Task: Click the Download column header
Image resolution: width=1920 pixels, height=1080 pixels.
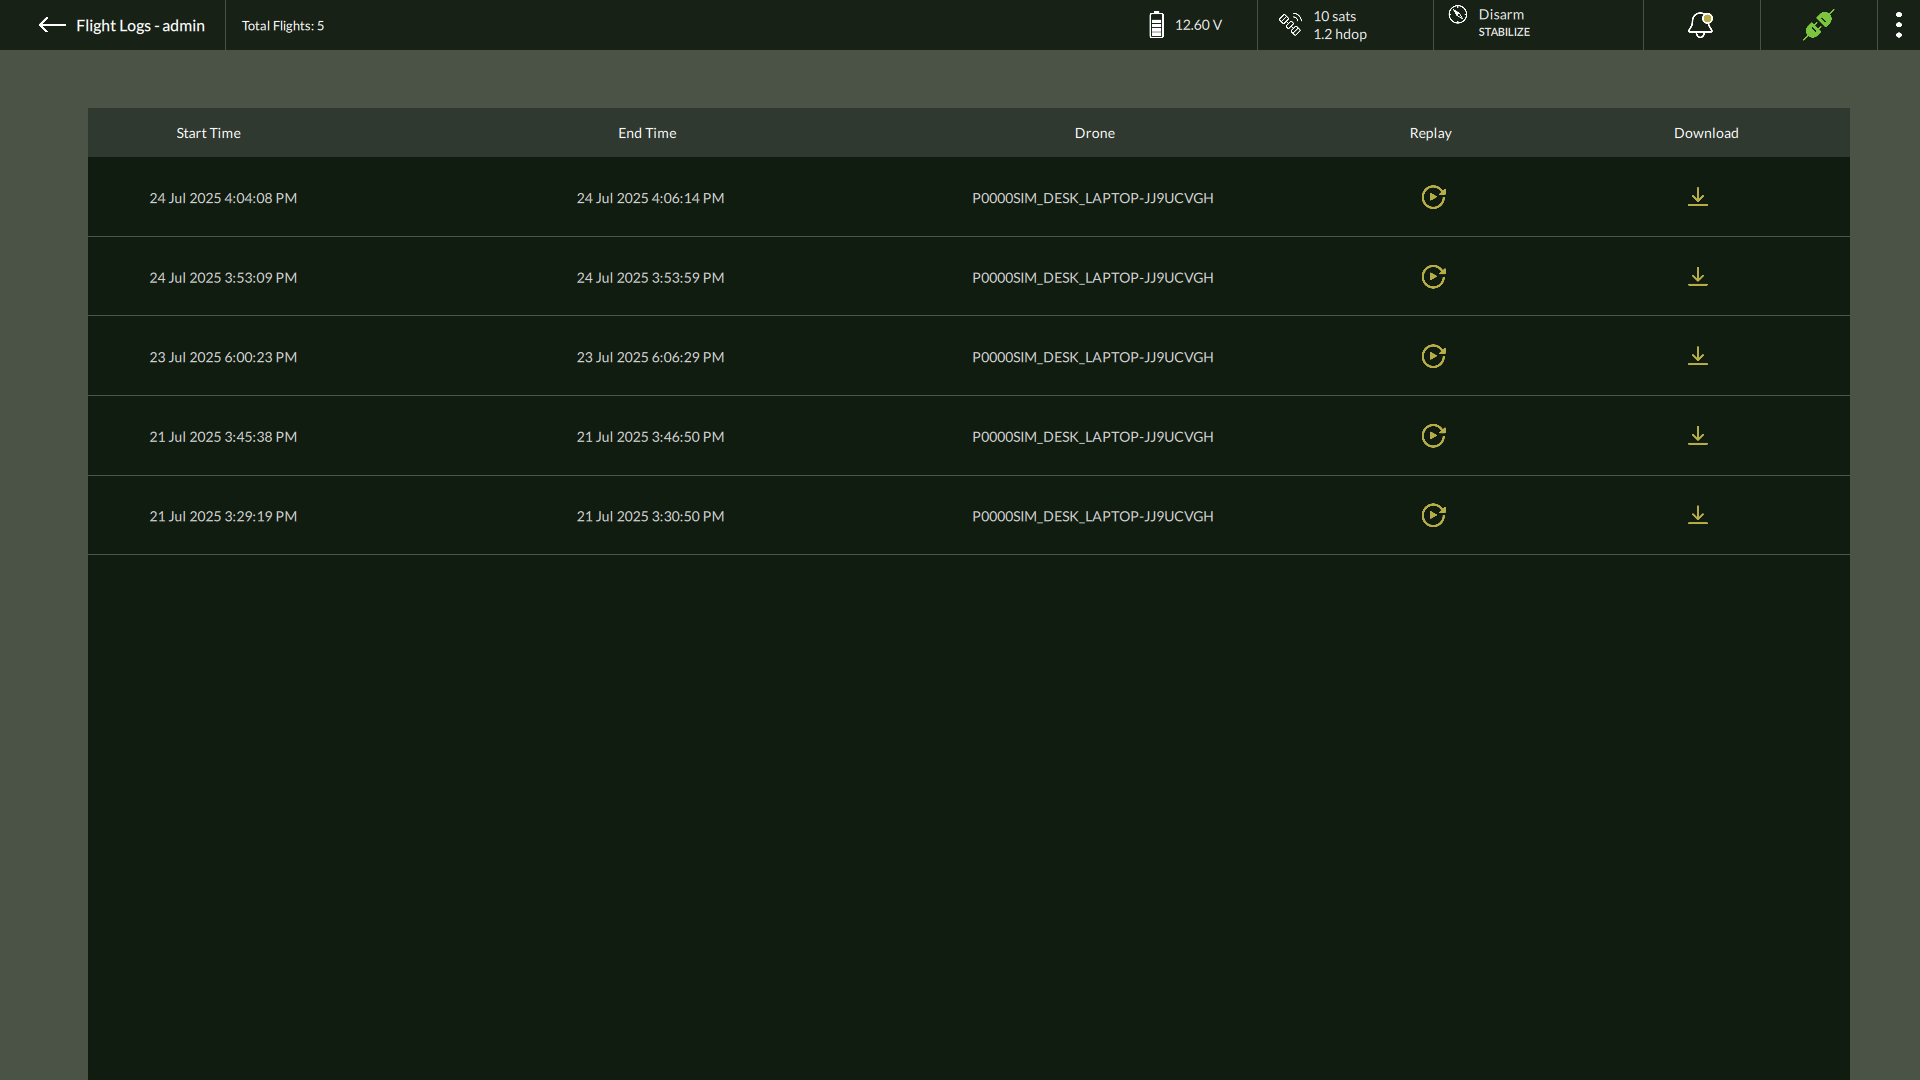Action: coord(1706,133)
